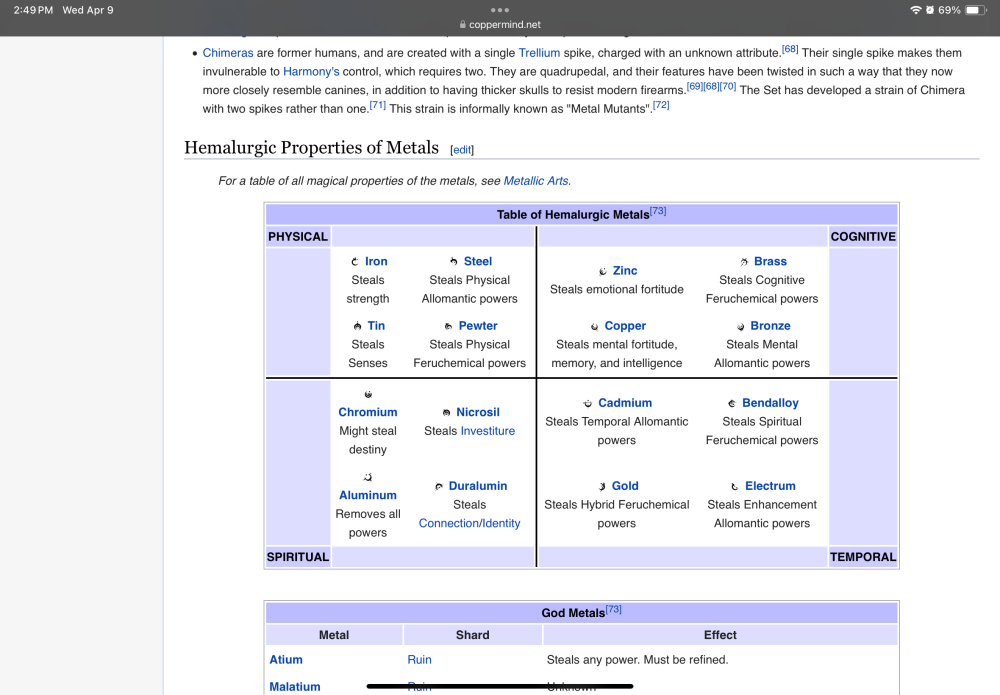Open the Nicrosil metal link
The image size is (1000, 695).
[478, 413]
